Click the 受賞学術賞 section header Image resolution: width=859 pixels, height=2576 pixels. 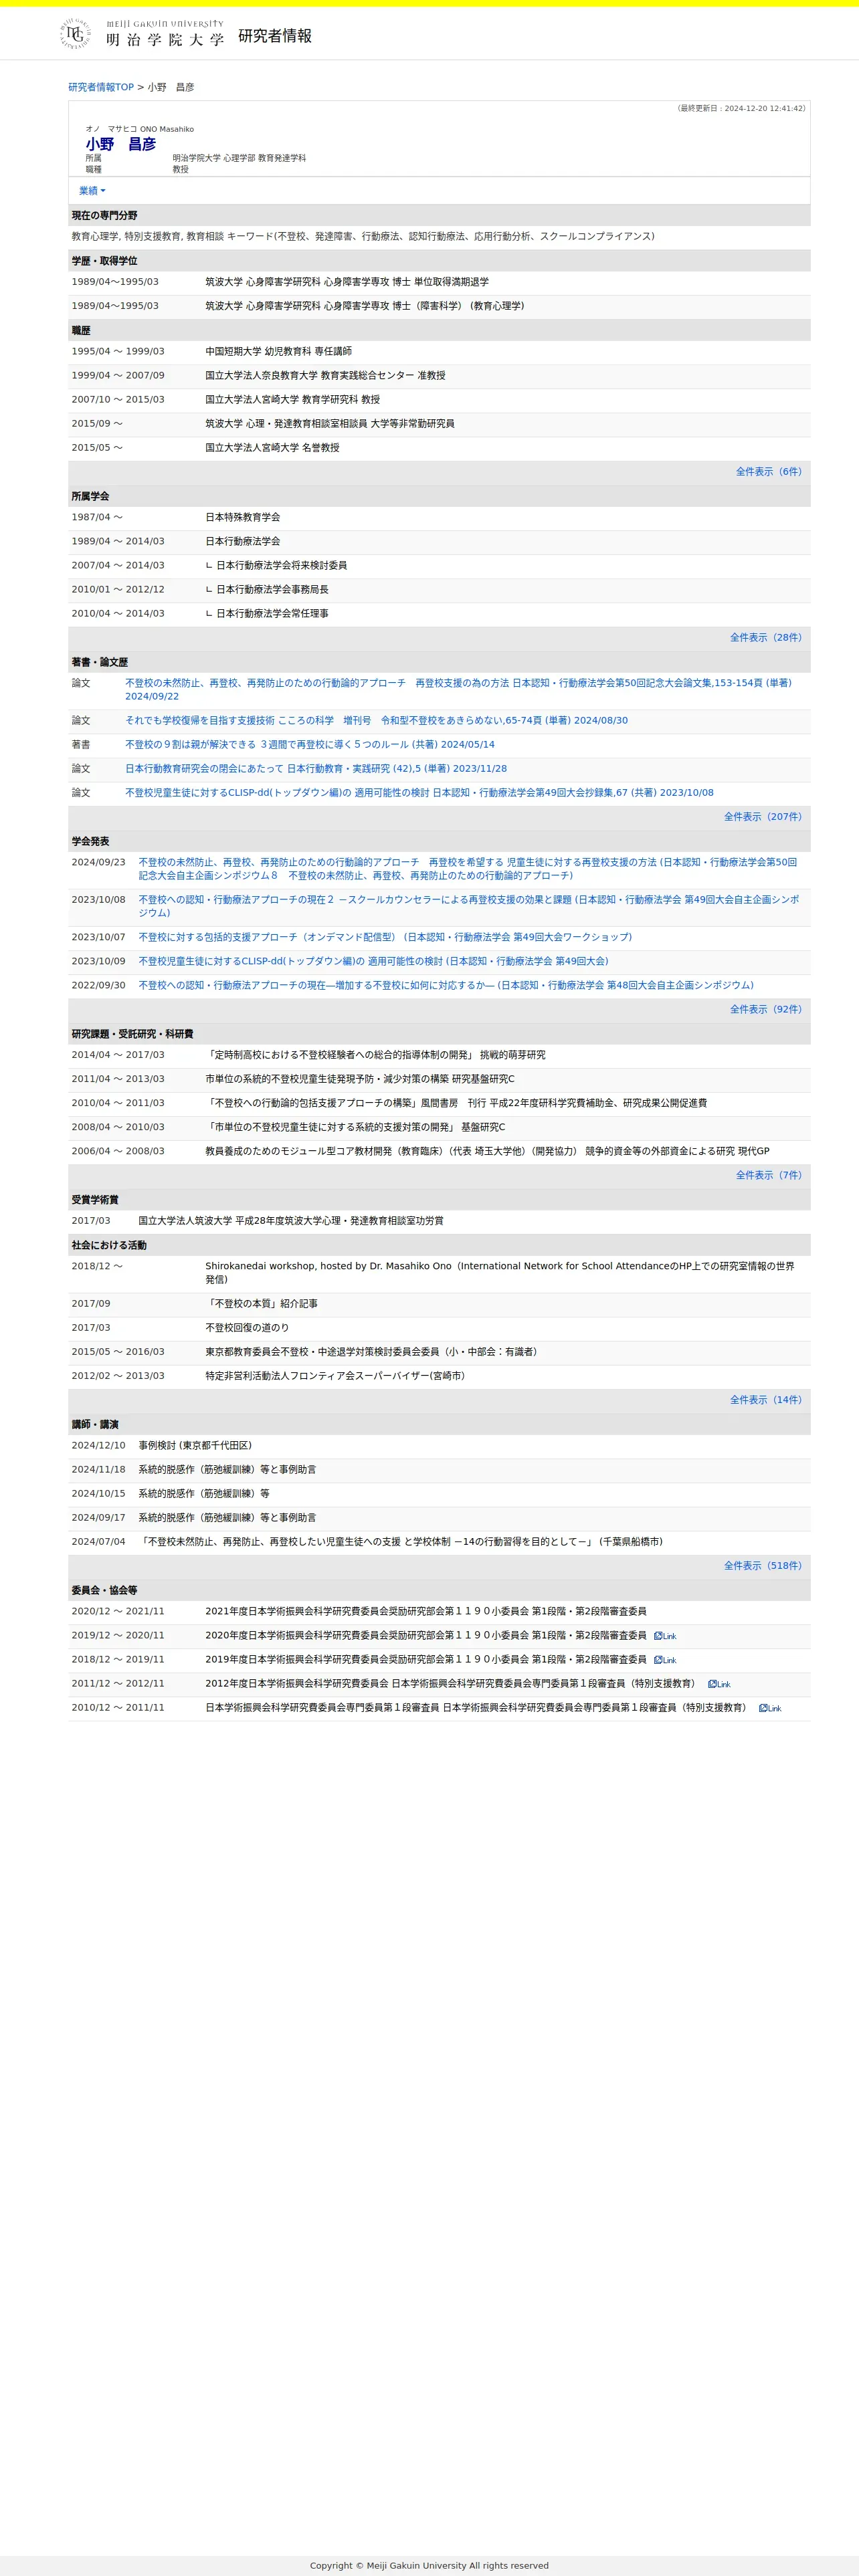[x=439, y=1199]
